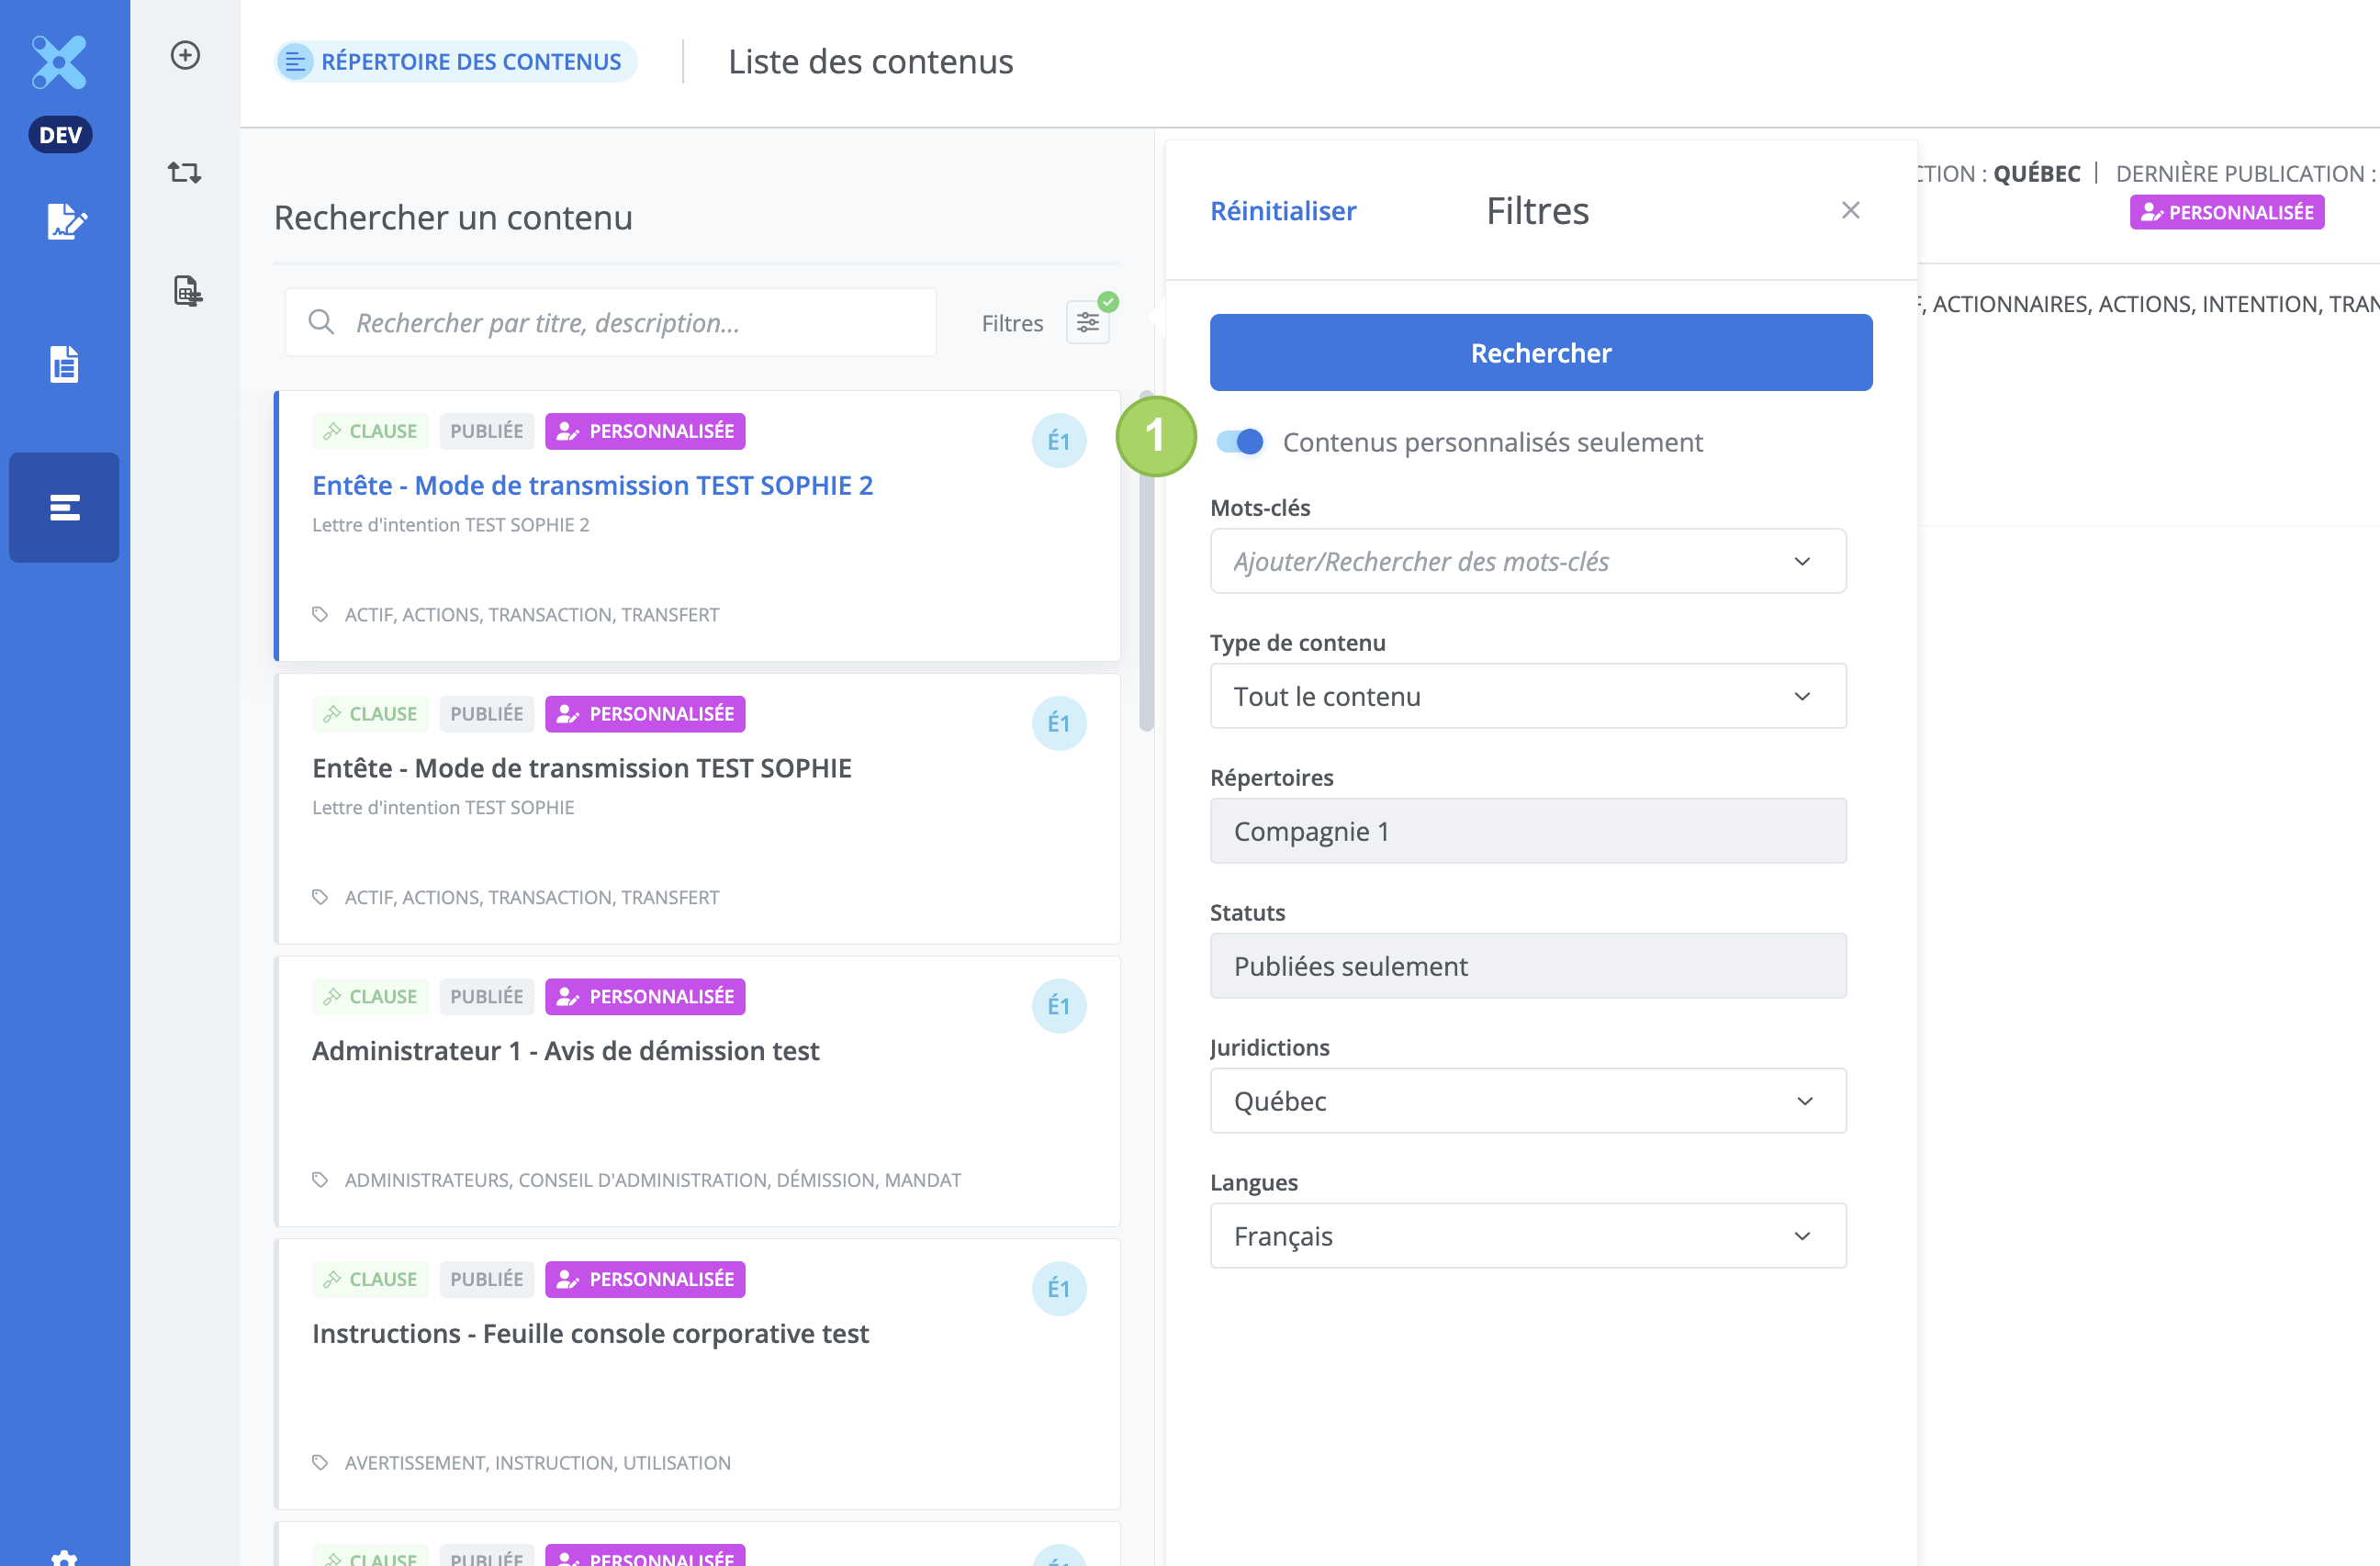Viewport: 2380px width, 1566px height.
Task: Open the document signing icon in blue sidebar
Action: (x=65, y=221)
